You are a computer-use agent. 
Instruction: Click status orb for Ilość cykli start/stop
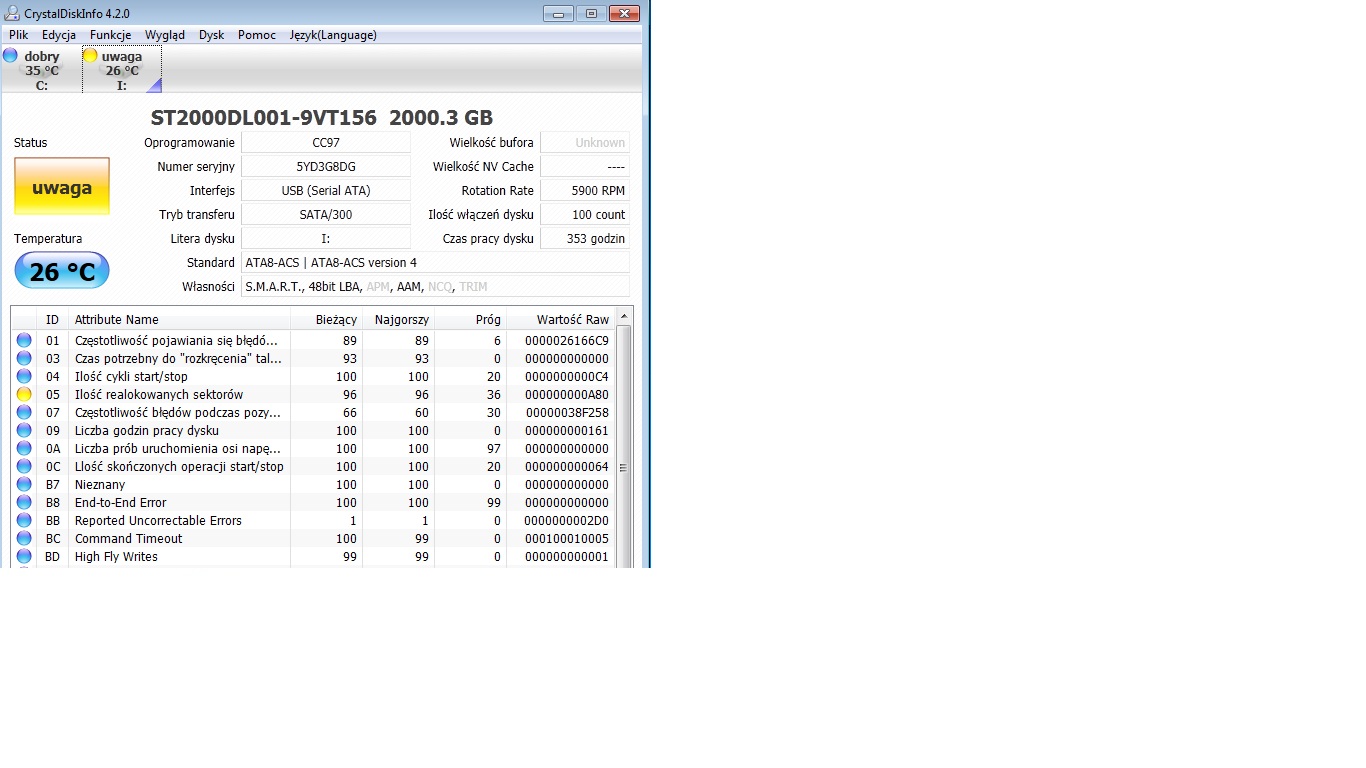[24, 377]
